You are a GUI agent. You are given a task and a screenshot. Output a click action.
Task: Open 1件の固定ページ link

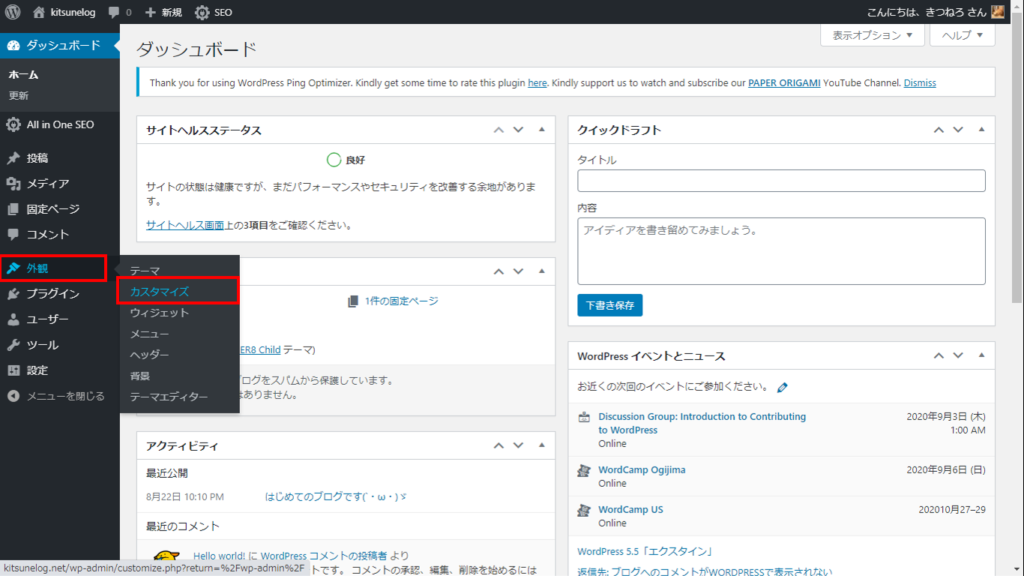[401, 301]
